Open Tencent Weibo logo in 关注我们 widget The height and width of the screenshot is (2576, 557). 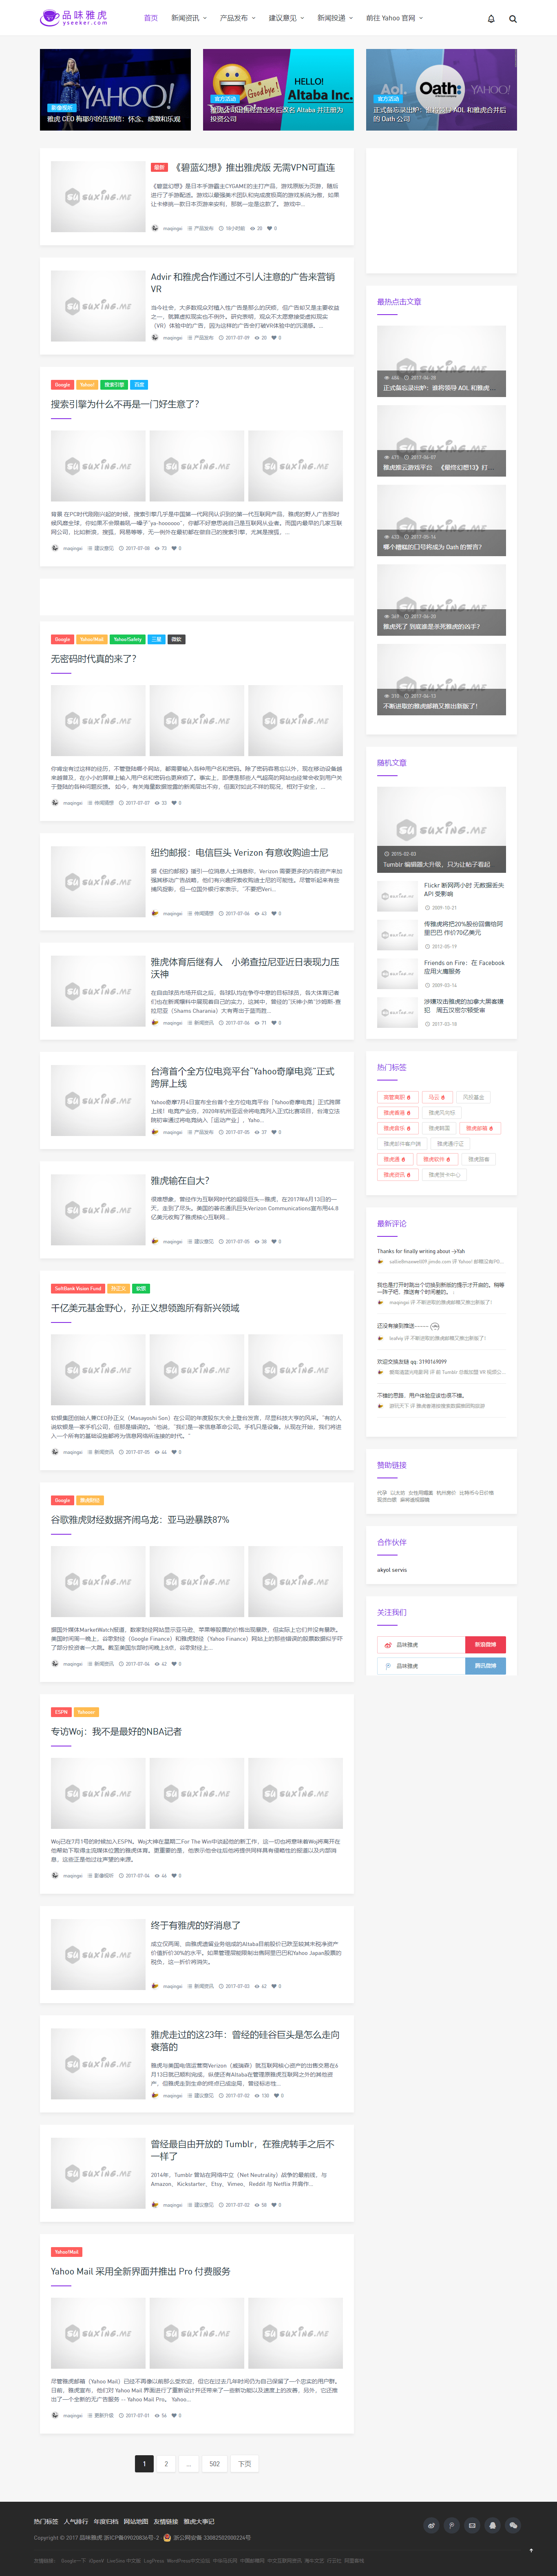388,1666
